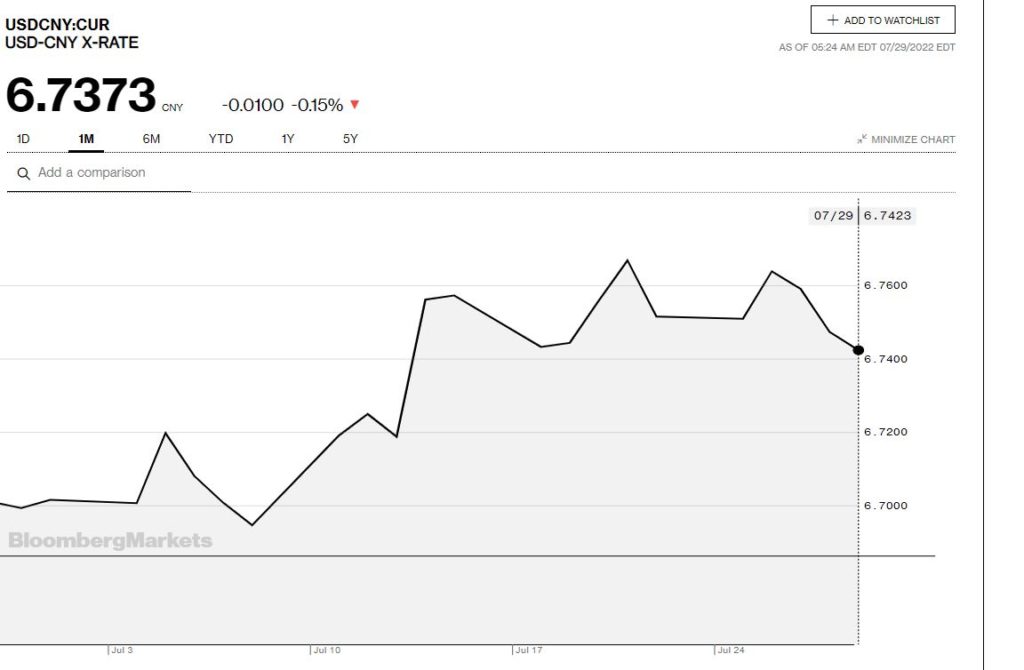1024x670 pixels.
Task: Click the plus icon in Add to Watchlist
Action: [832, 20]
